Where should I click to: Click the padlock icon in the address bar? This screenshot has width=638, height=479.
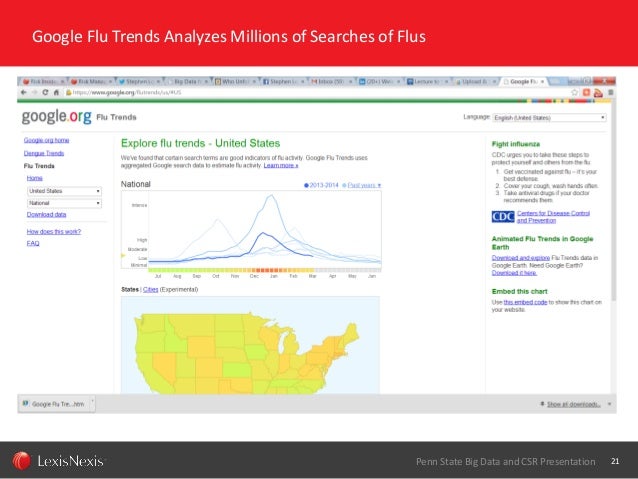click(68, 92)
